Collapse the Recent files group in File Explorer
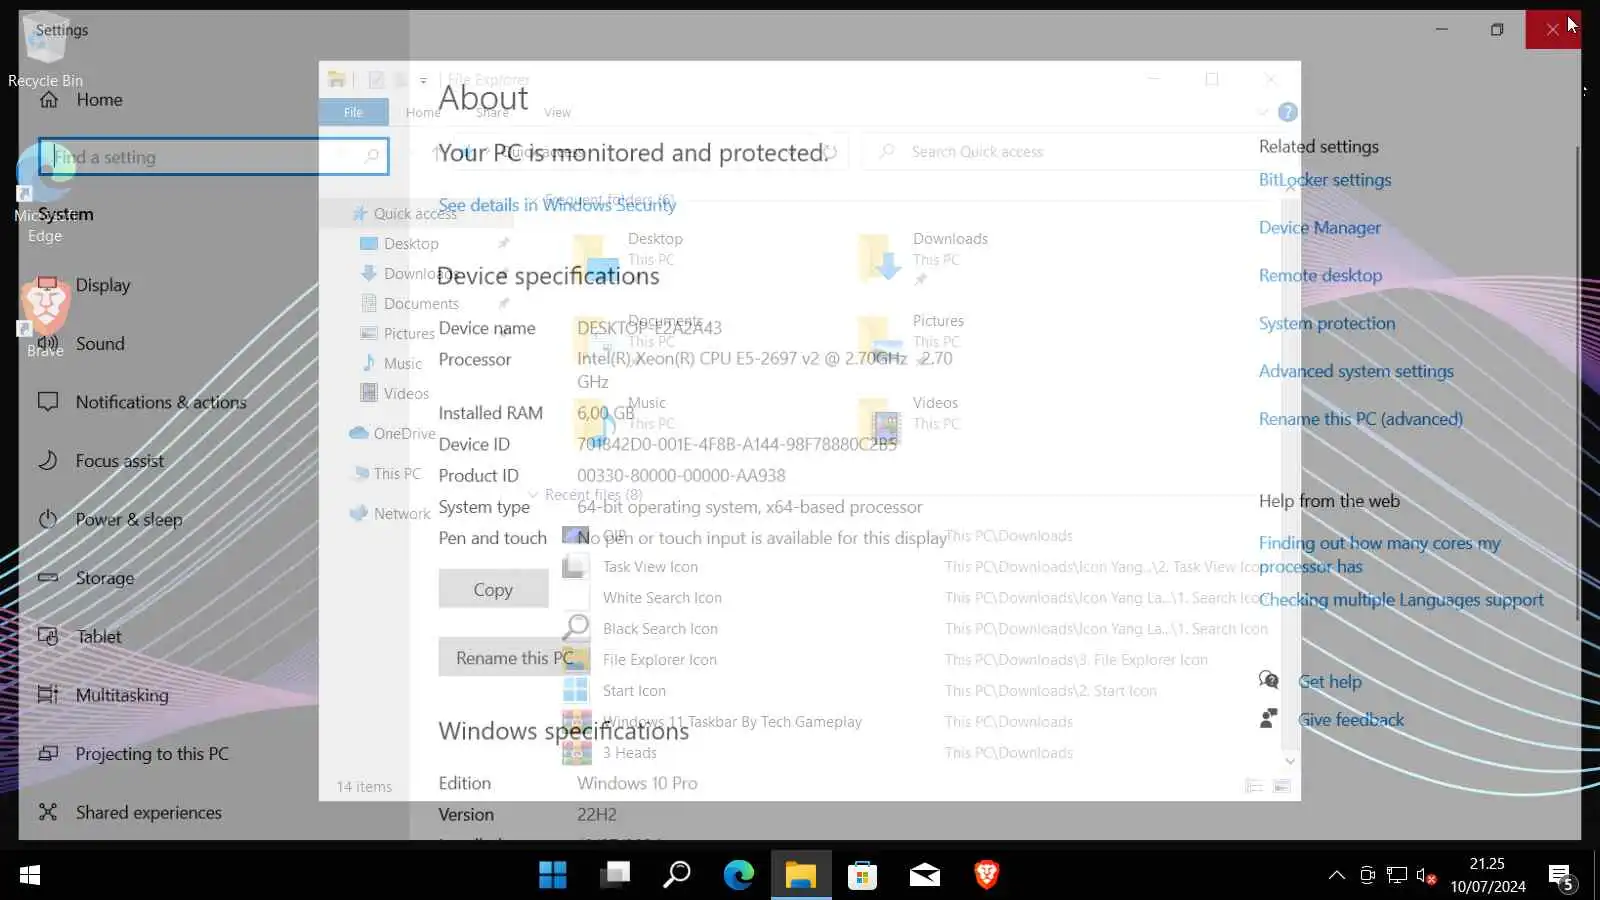The height and width of the screenshot is (900, 1600). click(534, 495)
